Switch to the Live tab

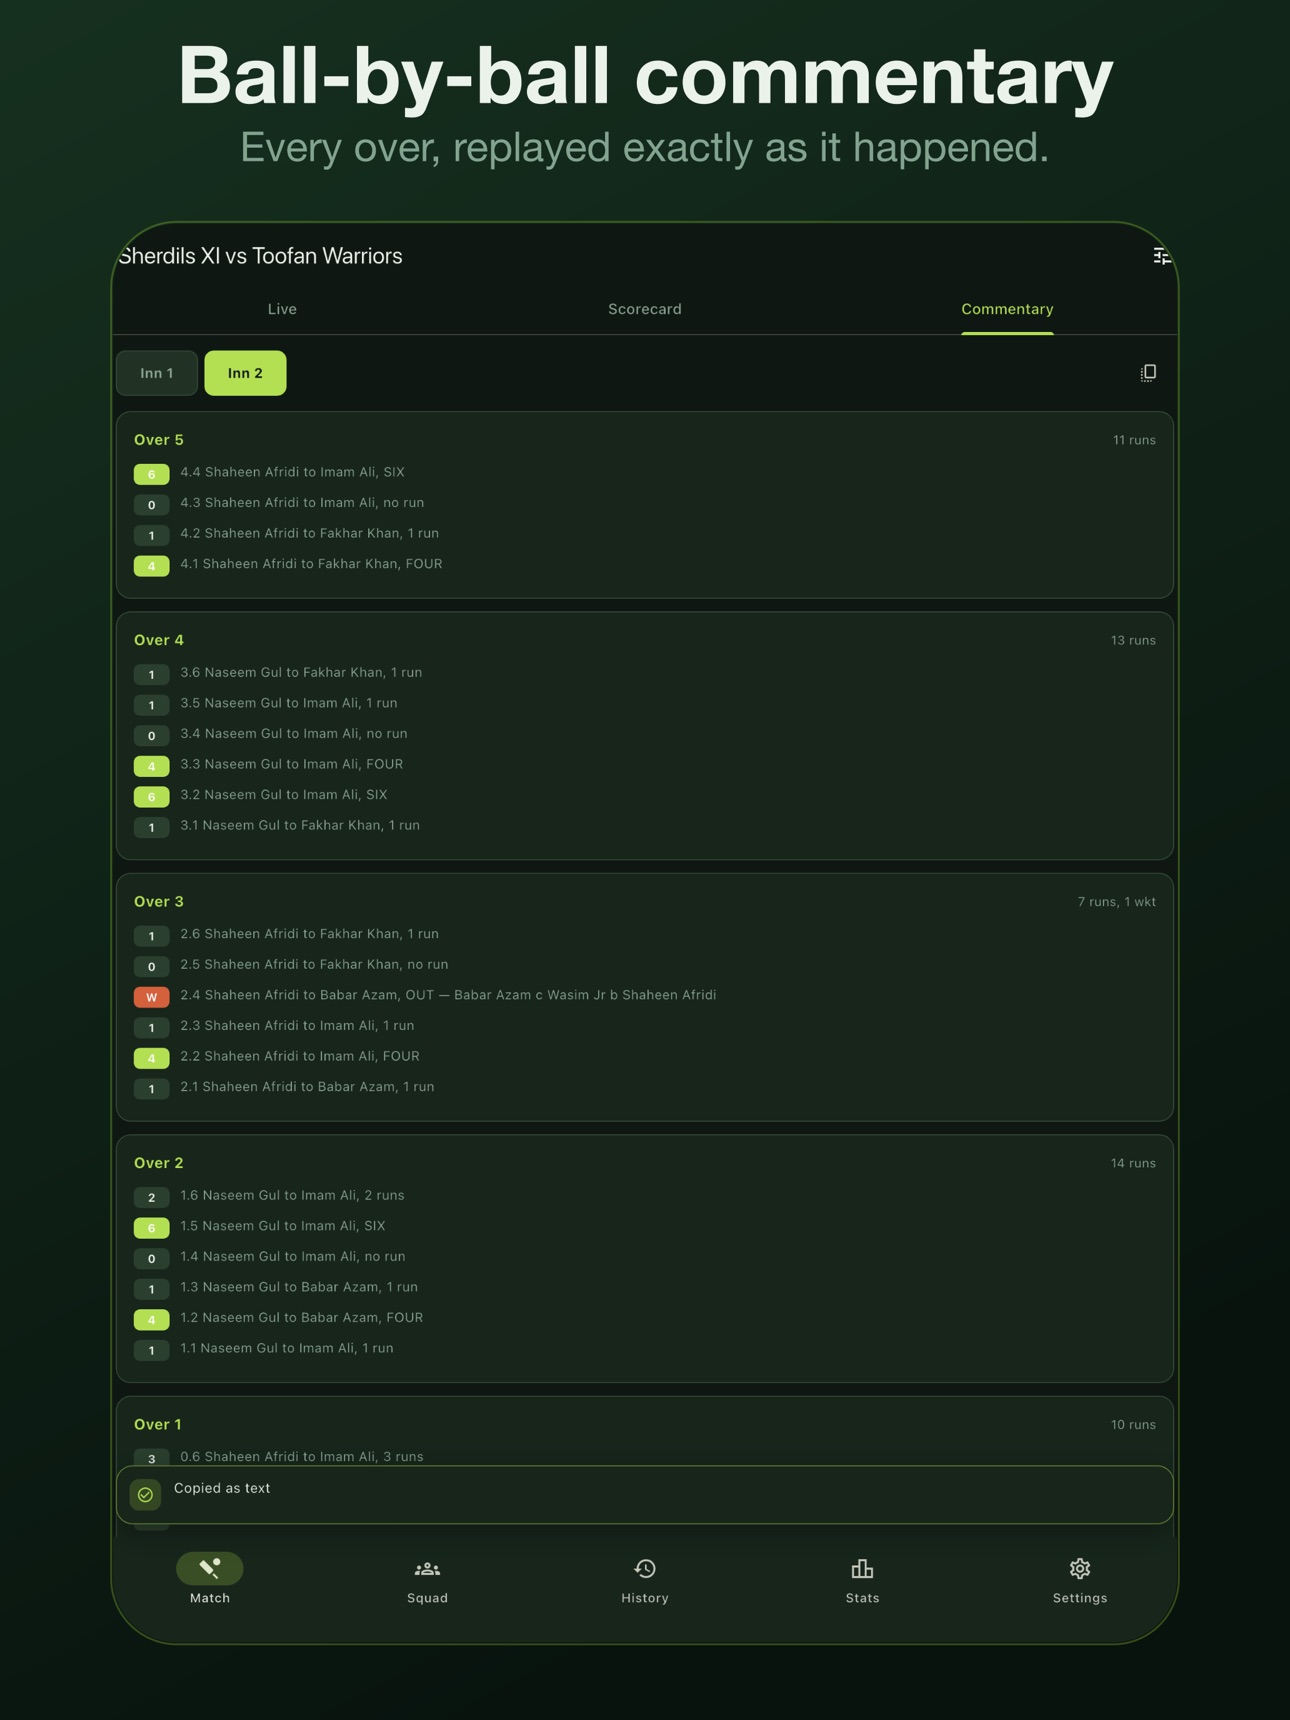point(282,309)
